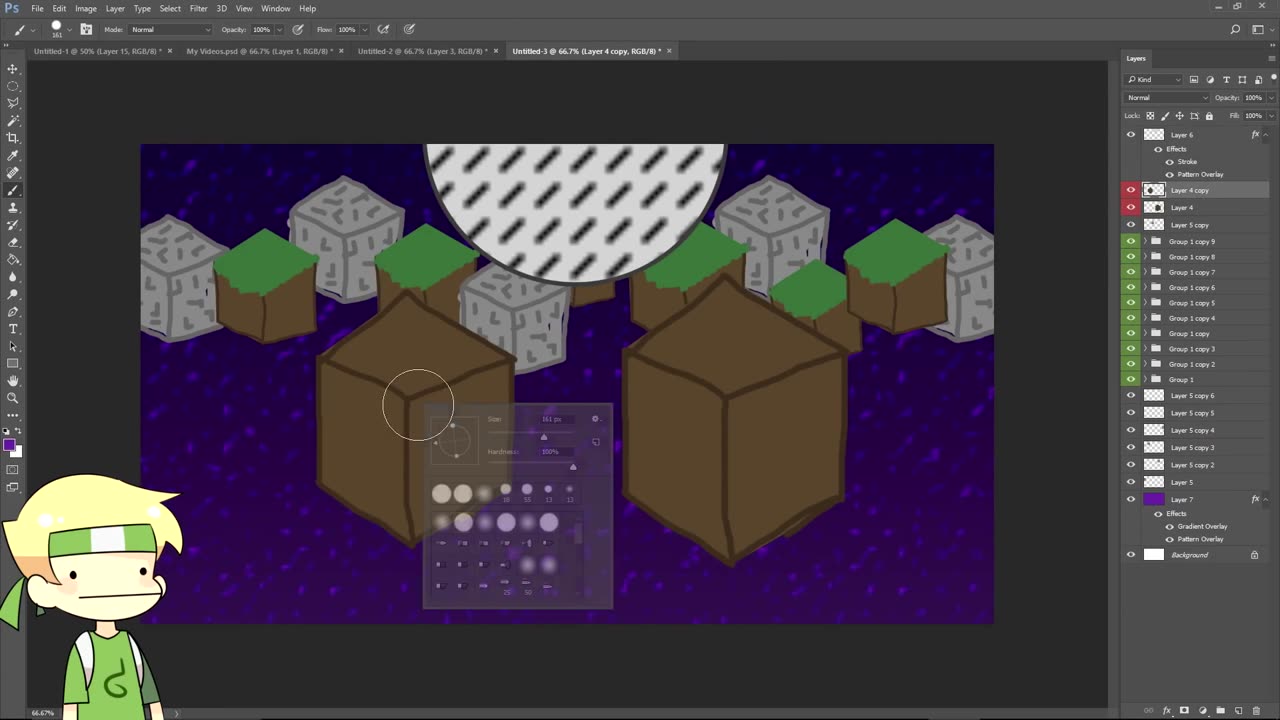Select the Healing Brush tool
1280x720 pixels.
click(x=13, y=173)
